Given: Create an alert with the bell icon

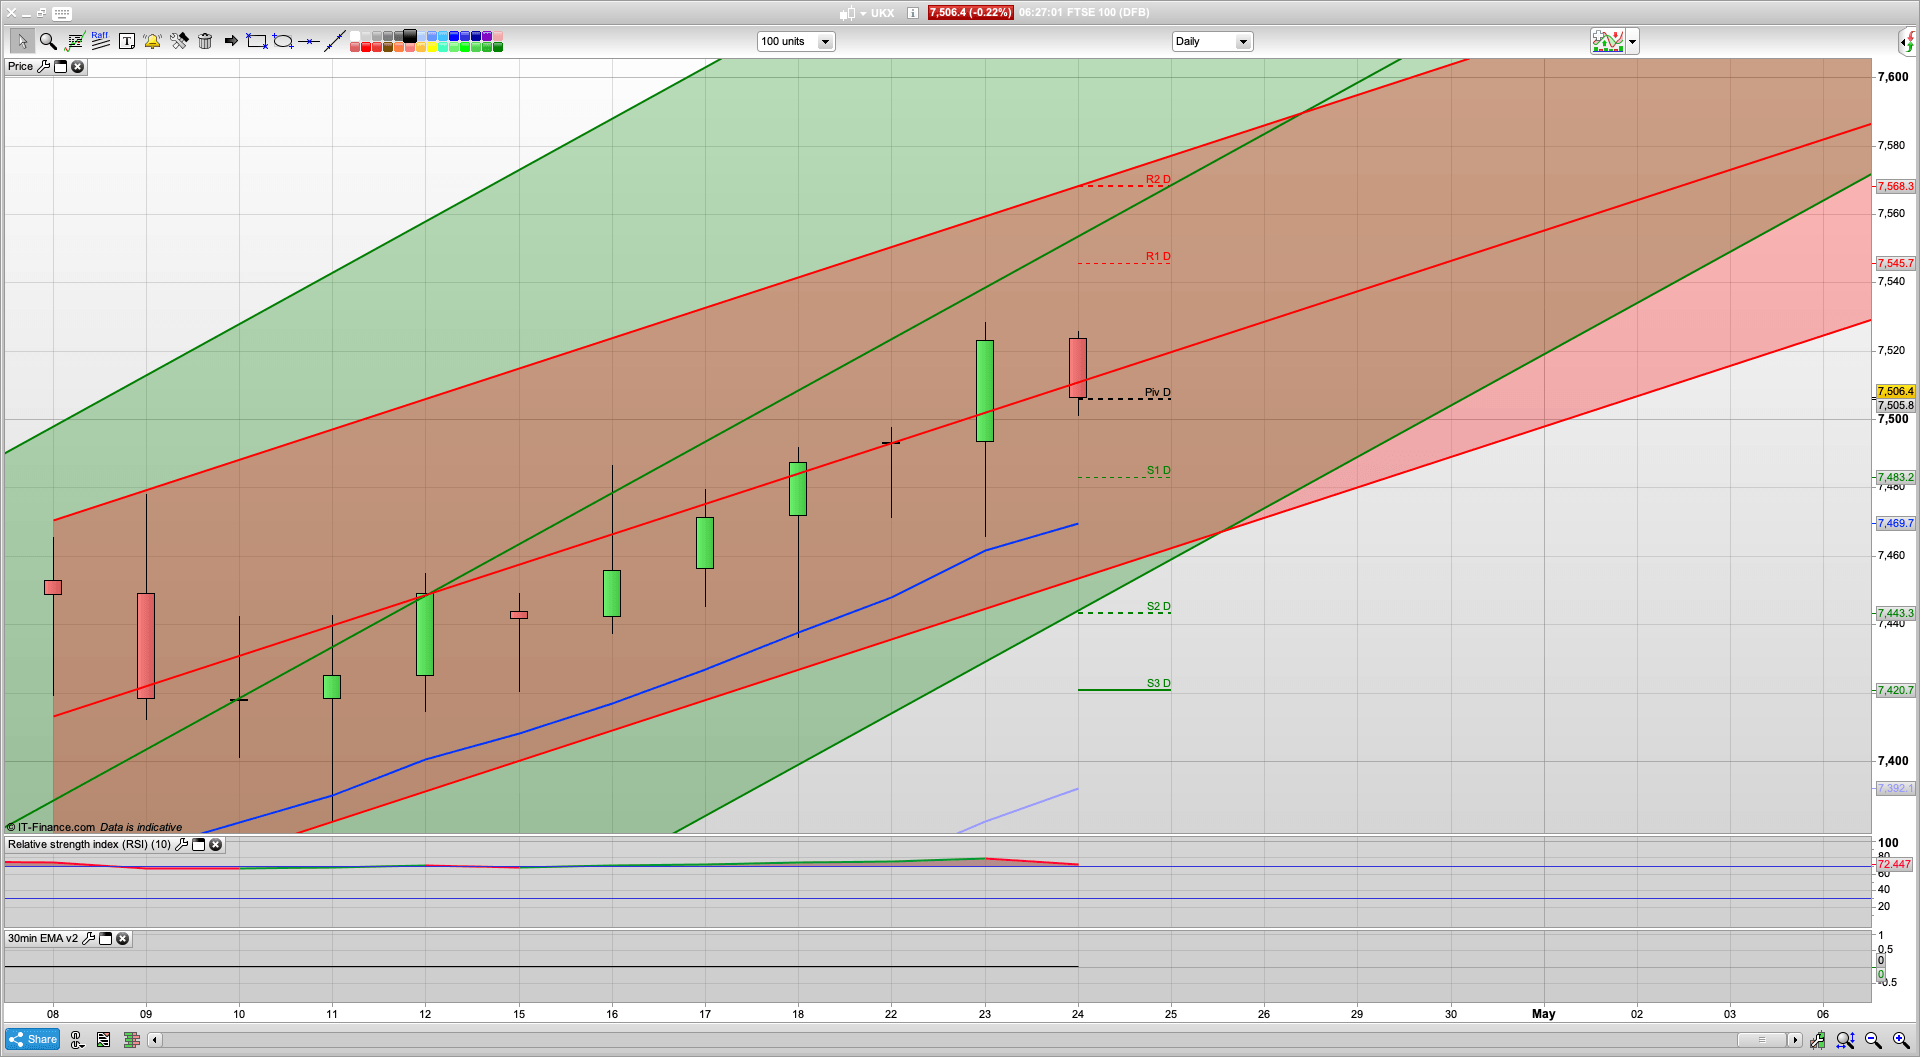Looking at the screenshot, I should 152,41.
